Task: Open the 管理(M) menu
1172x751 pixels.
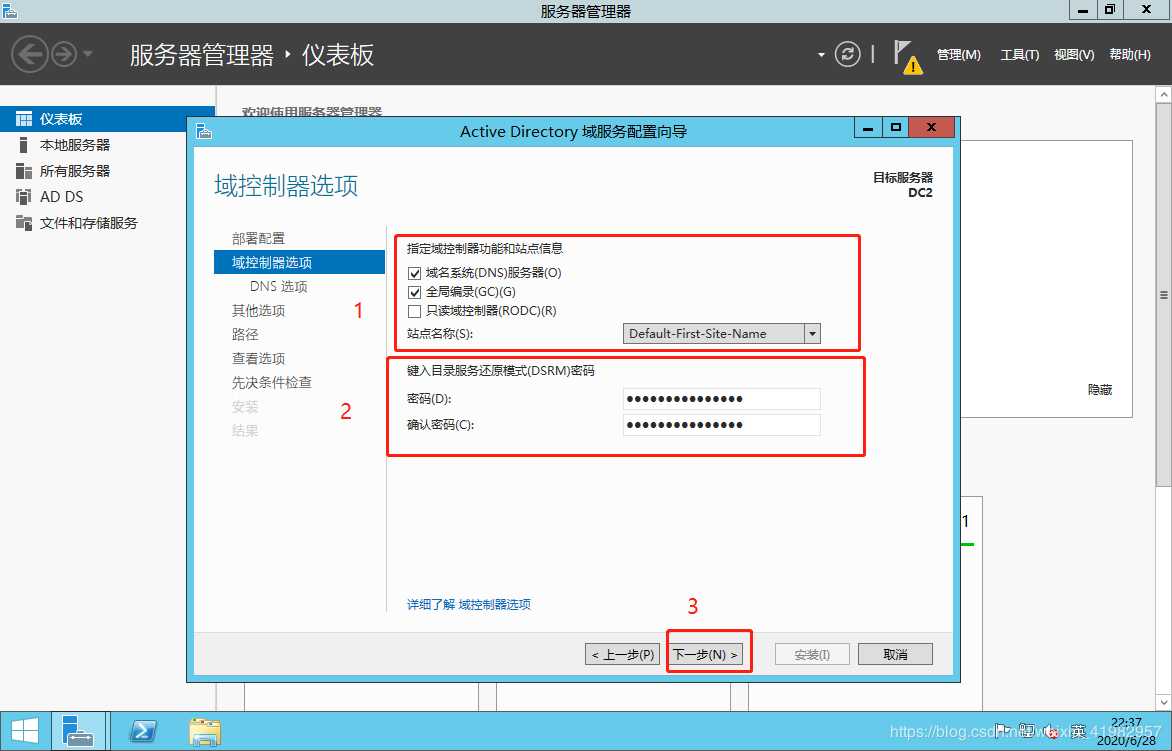Action: coord(958,55)
